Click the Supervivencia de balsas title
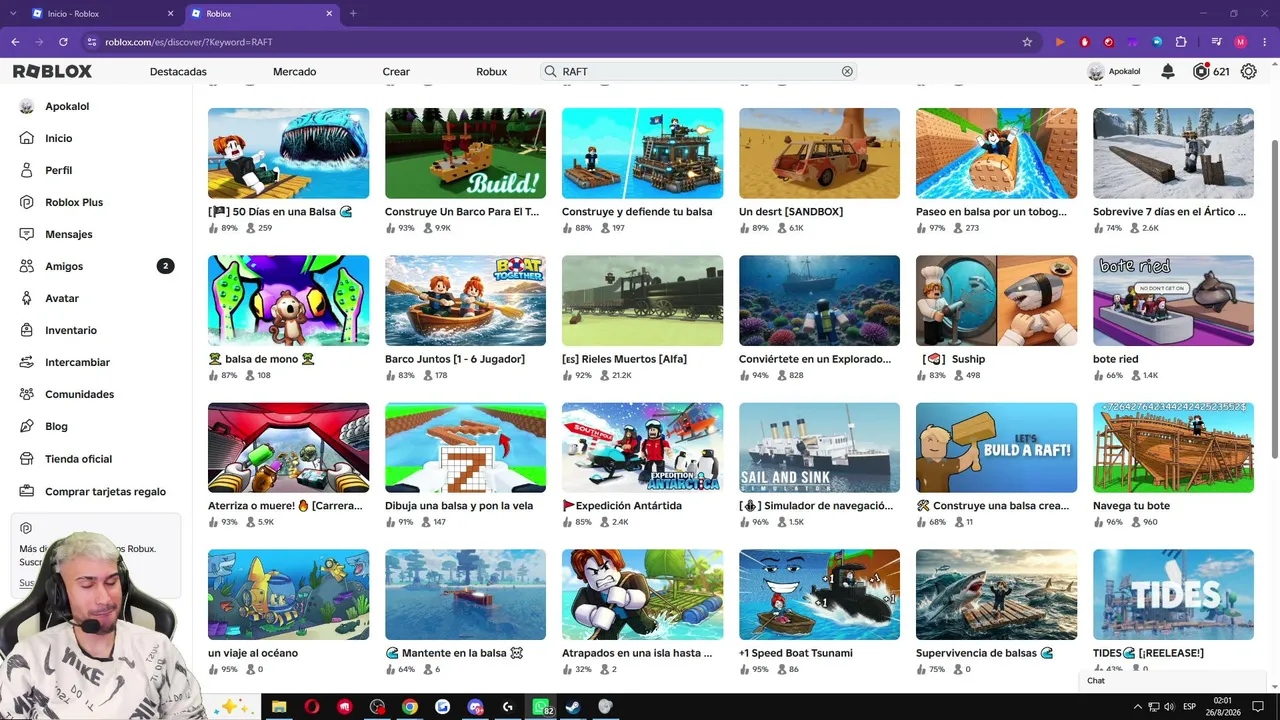Image resolution: width=1280 pixels, height=720 pixels. (x=985, y=653)
